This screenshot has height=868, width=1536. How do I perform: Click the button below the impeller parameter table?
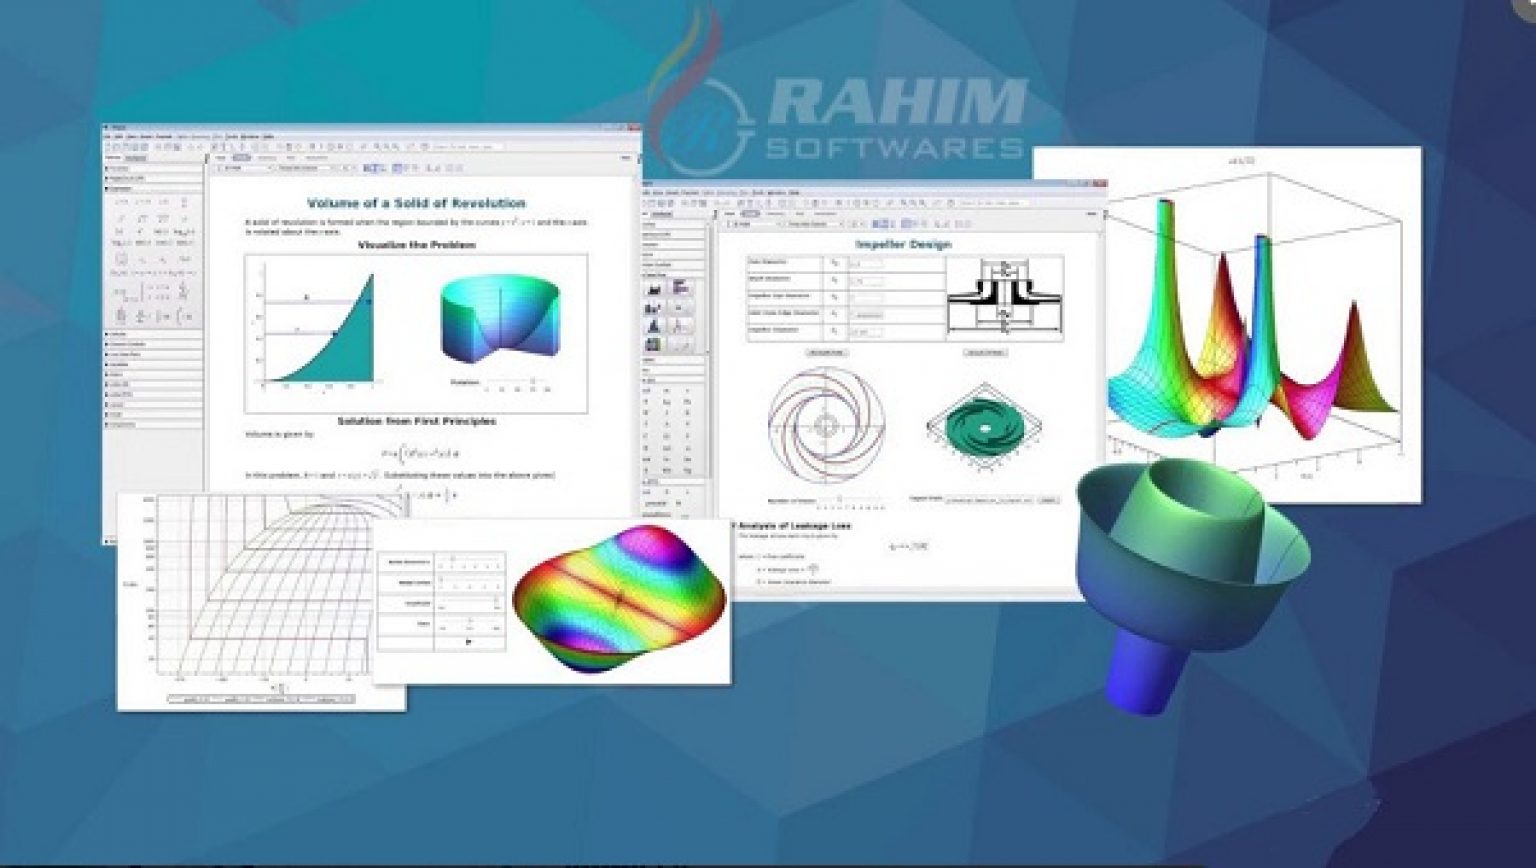[x=826, y=352]
